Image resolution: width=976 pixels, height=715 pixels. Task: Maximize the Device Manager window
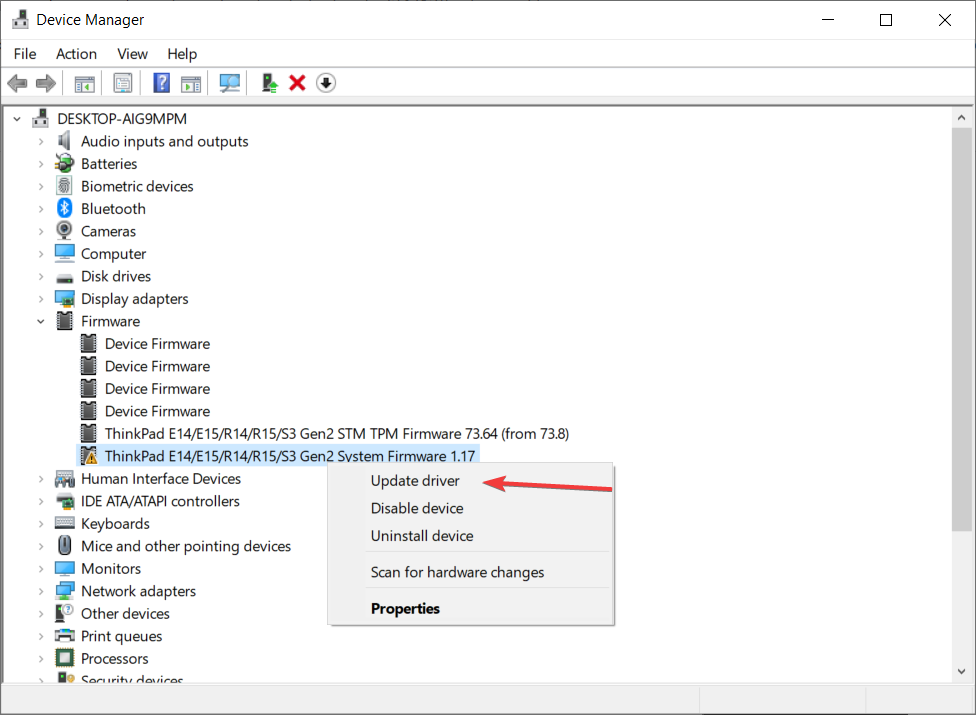click(x=886, y=20)
